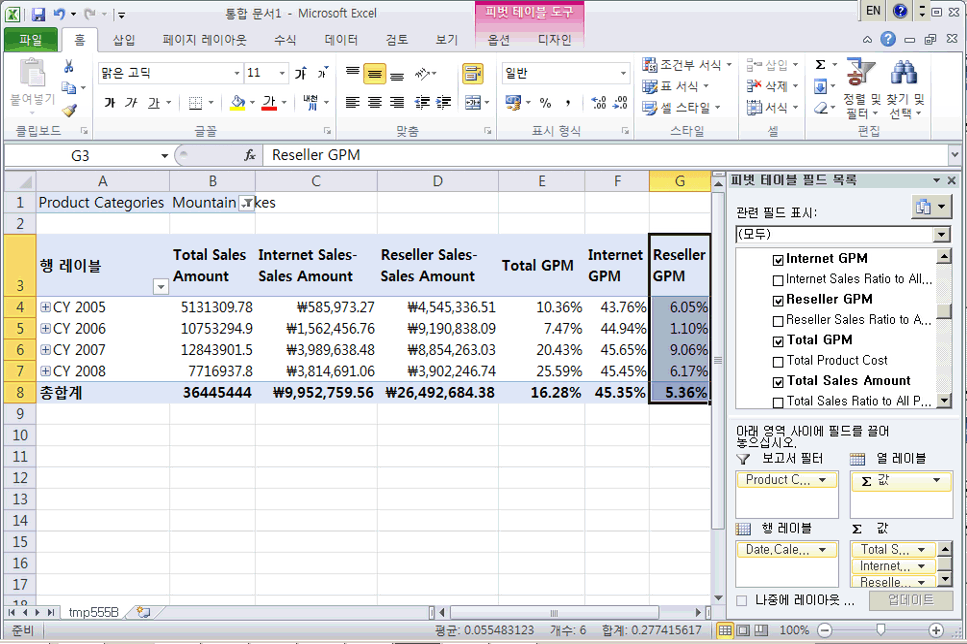
Task: Switch to the 삽입 ribbon tab
Action: (124, 40)
